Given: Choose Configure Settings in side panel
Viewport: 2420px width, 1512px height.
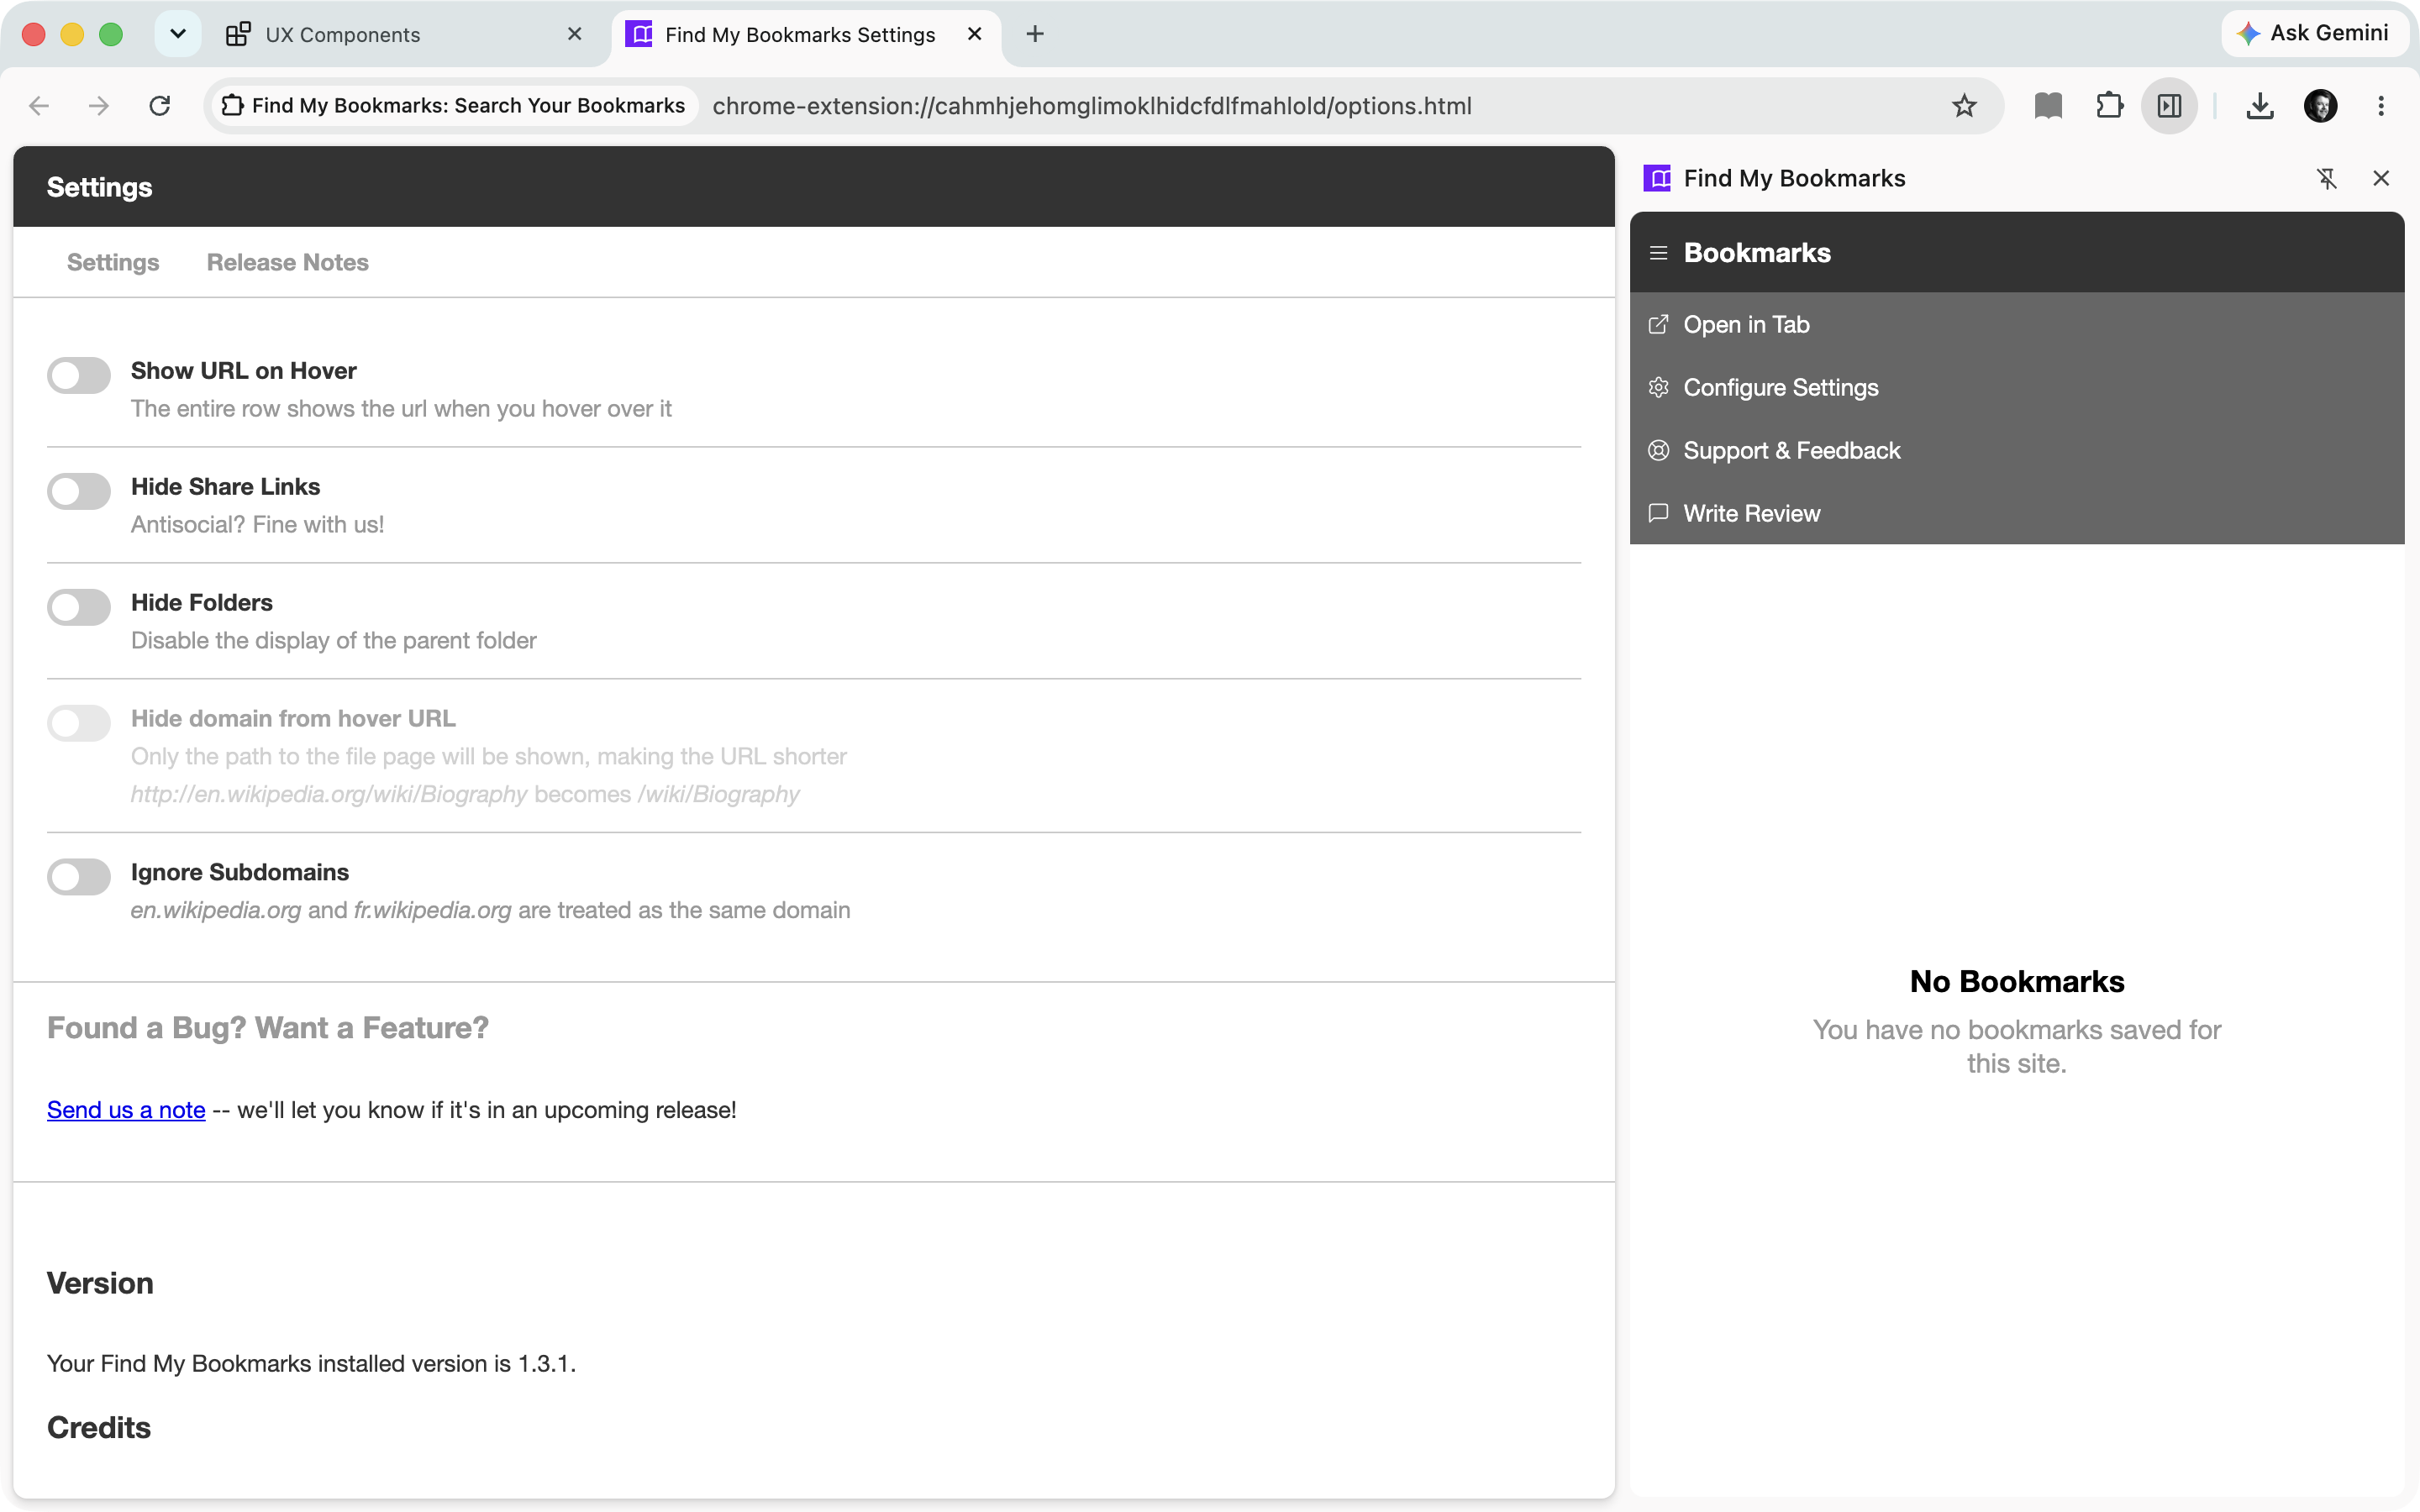Looking at the screenshot, I should [x=2017, y=387].
